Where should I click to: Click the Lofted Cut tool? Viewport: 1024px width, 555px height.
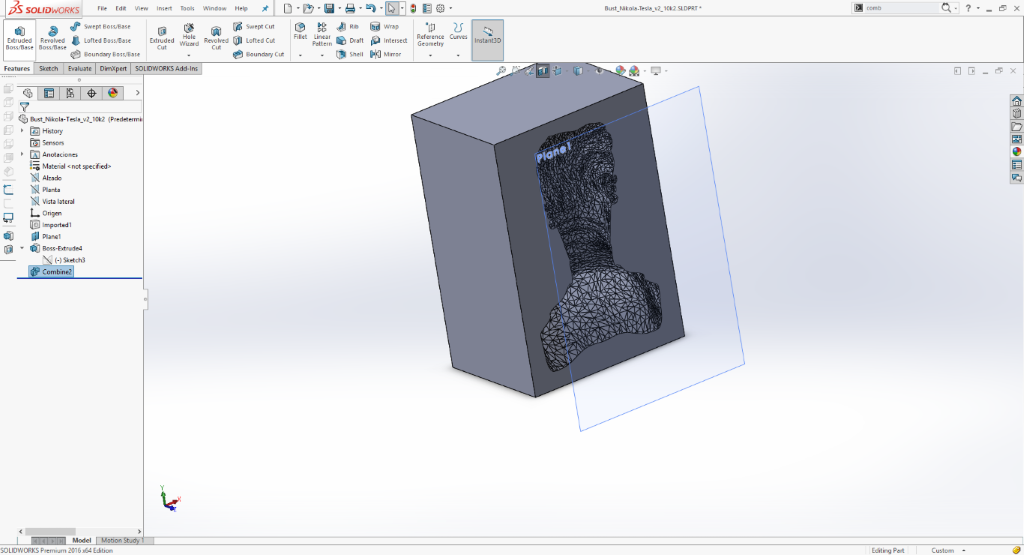(254, 40)
